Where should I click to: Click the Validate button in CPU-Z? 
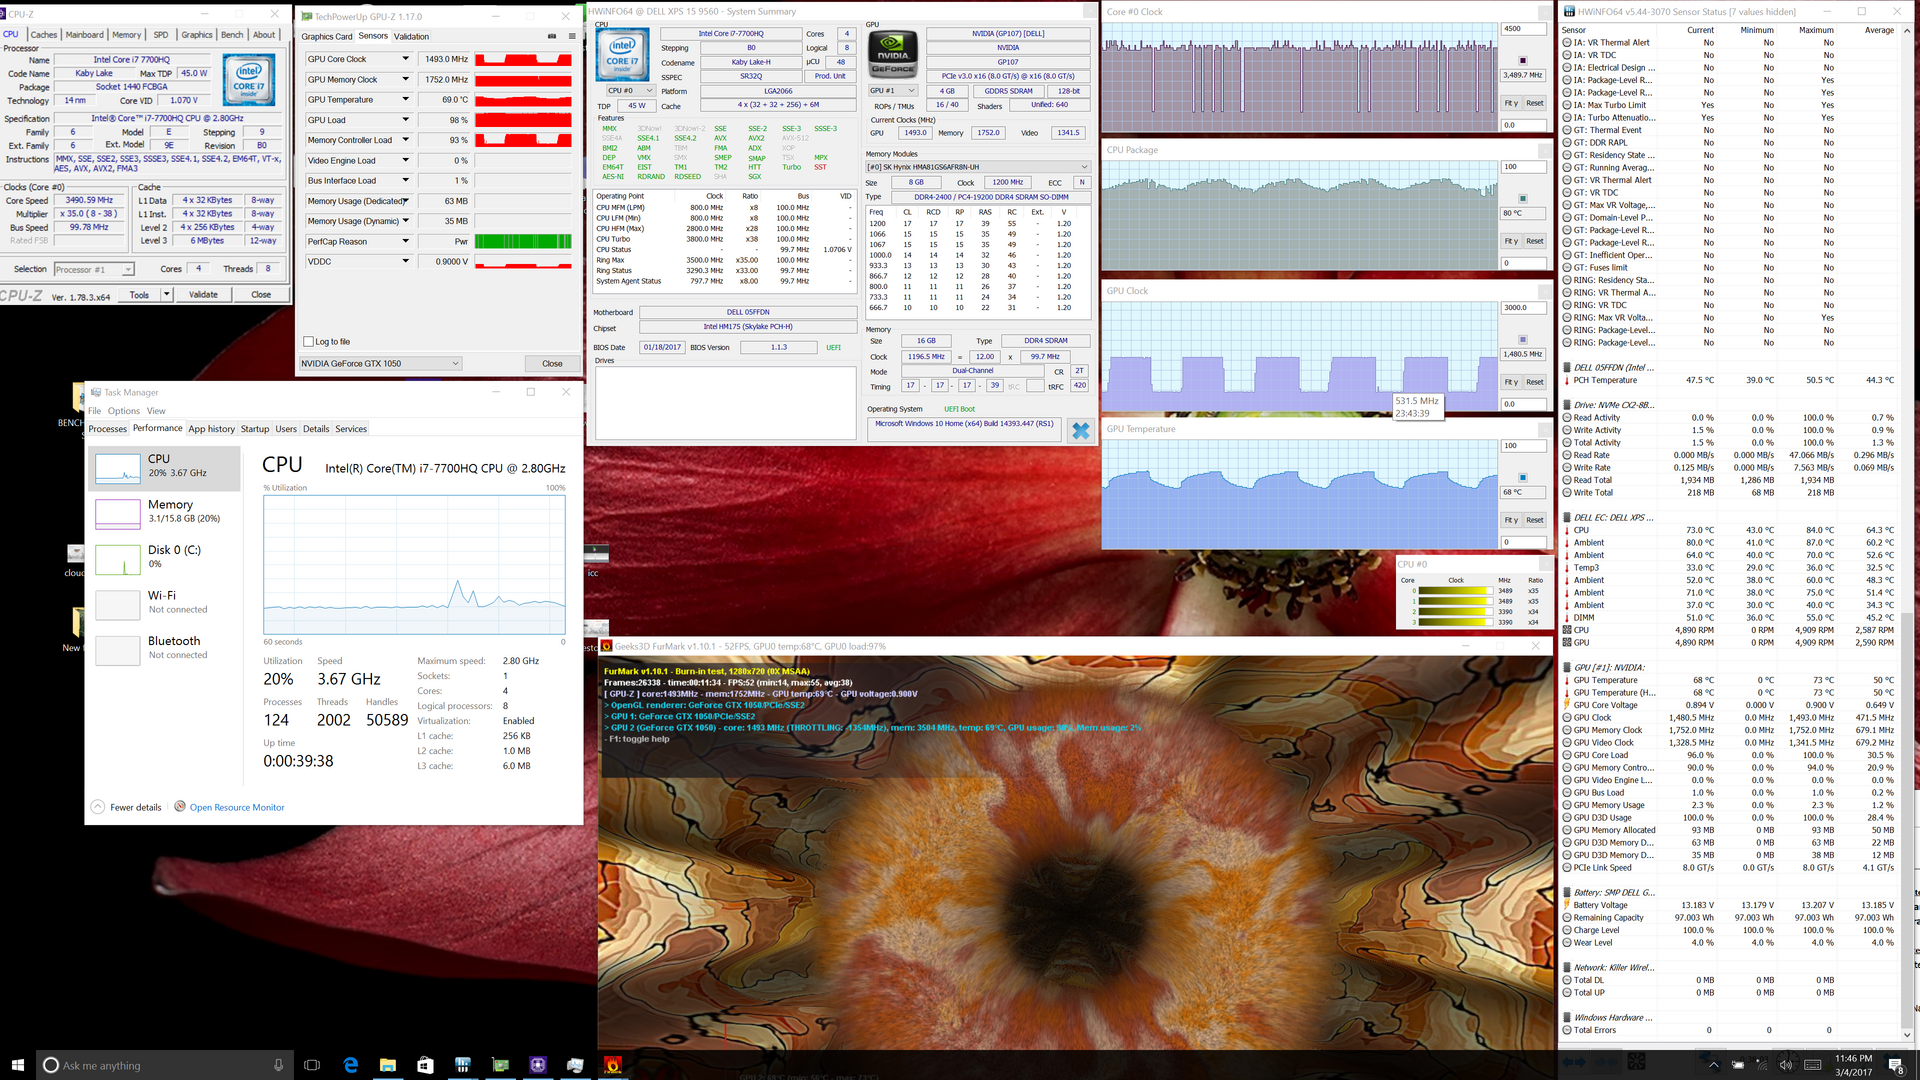[x=203, y=295]
